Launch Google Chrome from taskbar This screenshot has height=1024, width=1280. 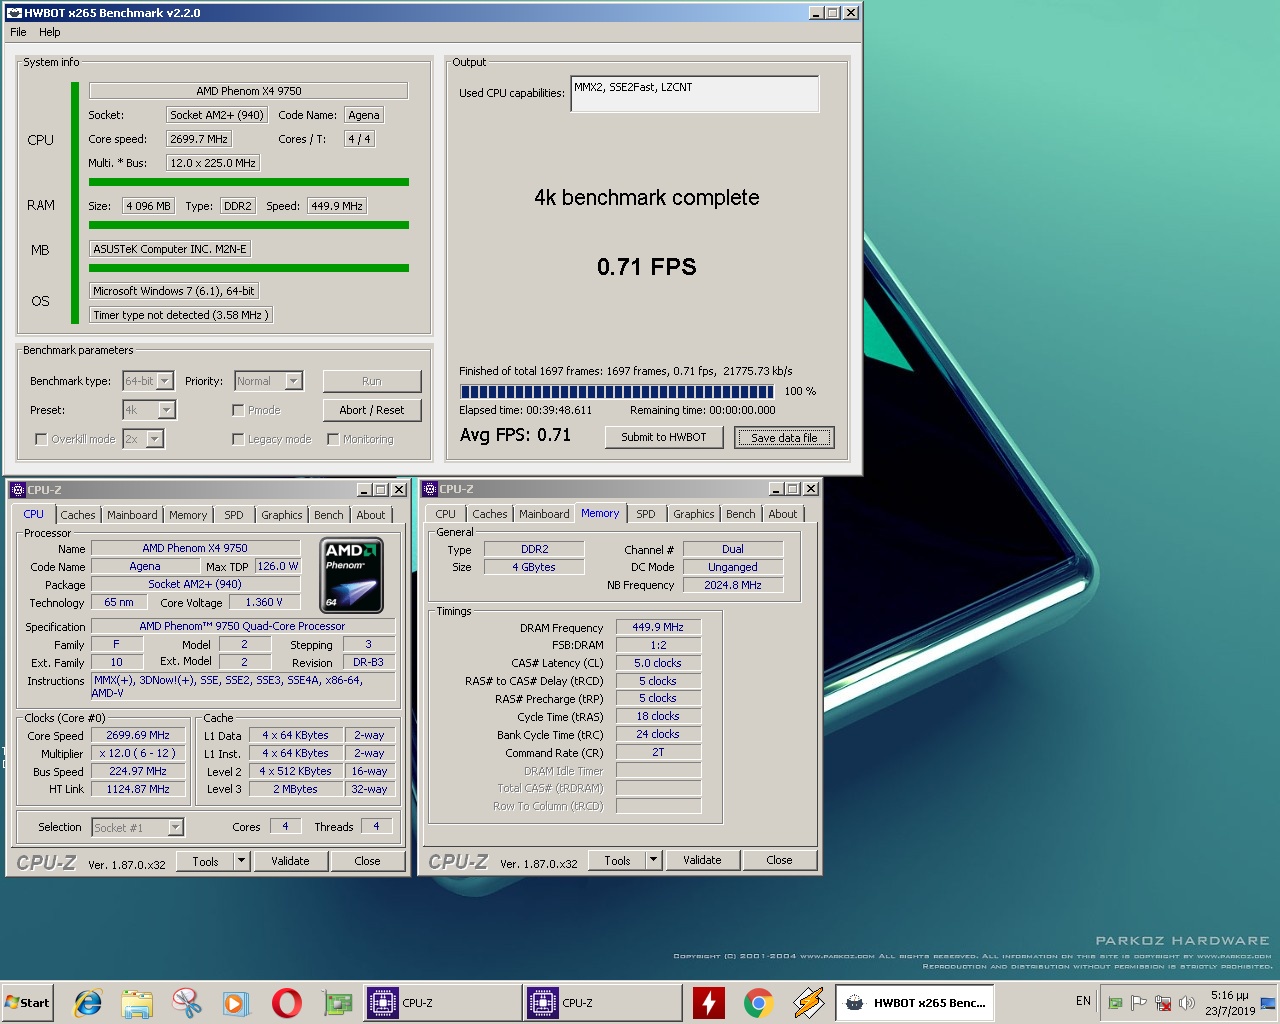758,1002
